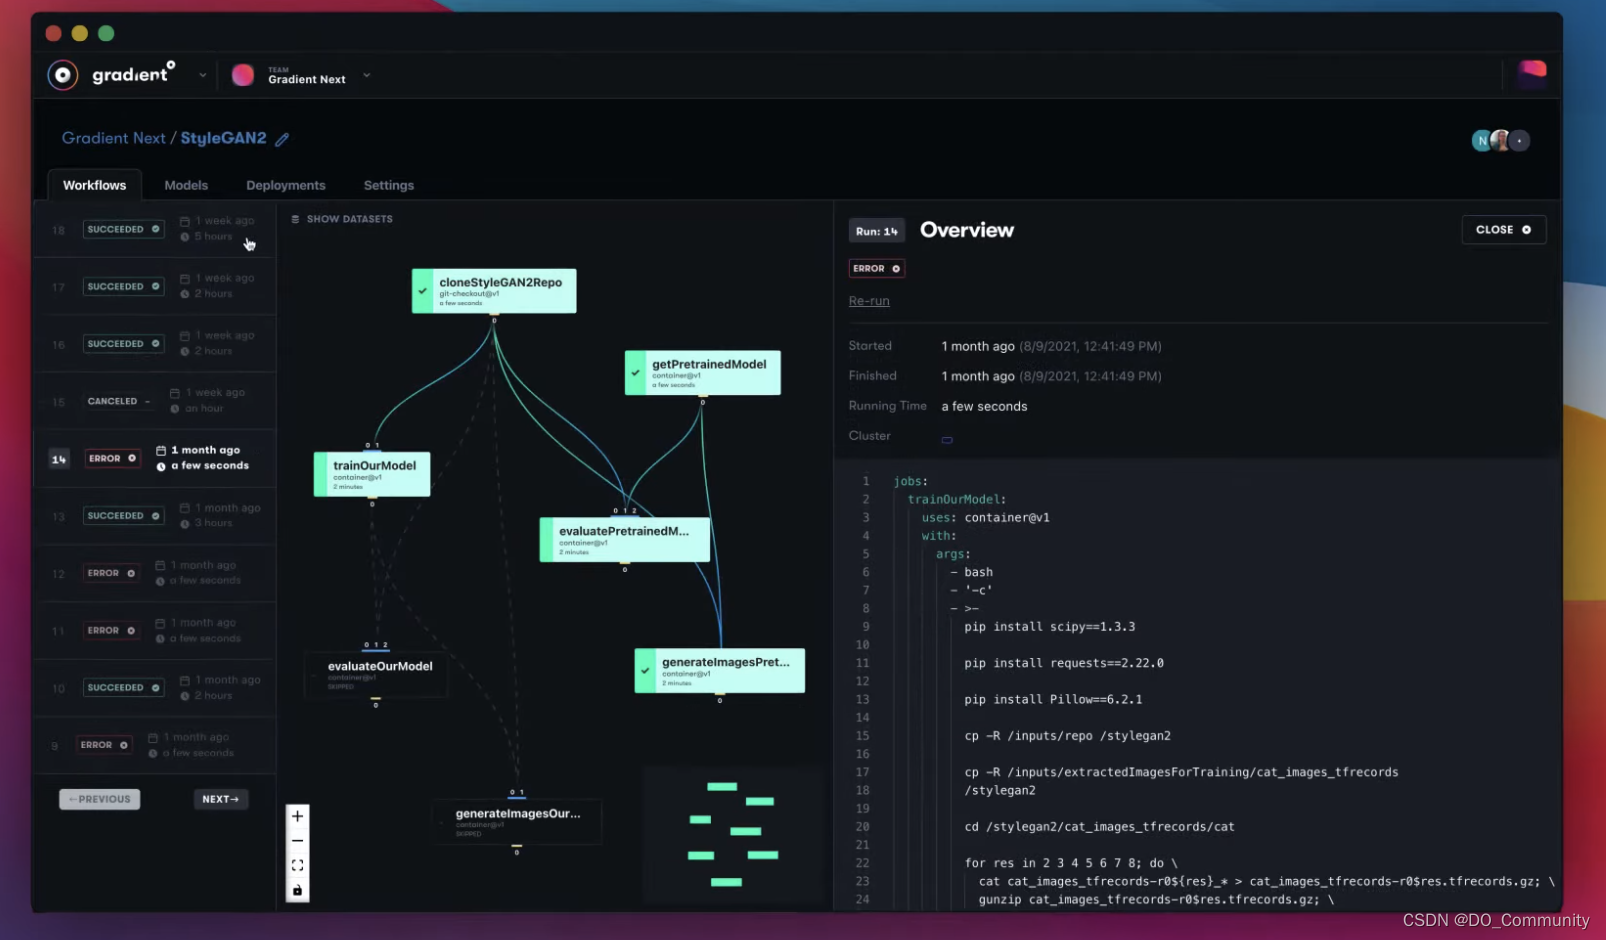Select run 17 SUCCEEDED status badge

123,286
